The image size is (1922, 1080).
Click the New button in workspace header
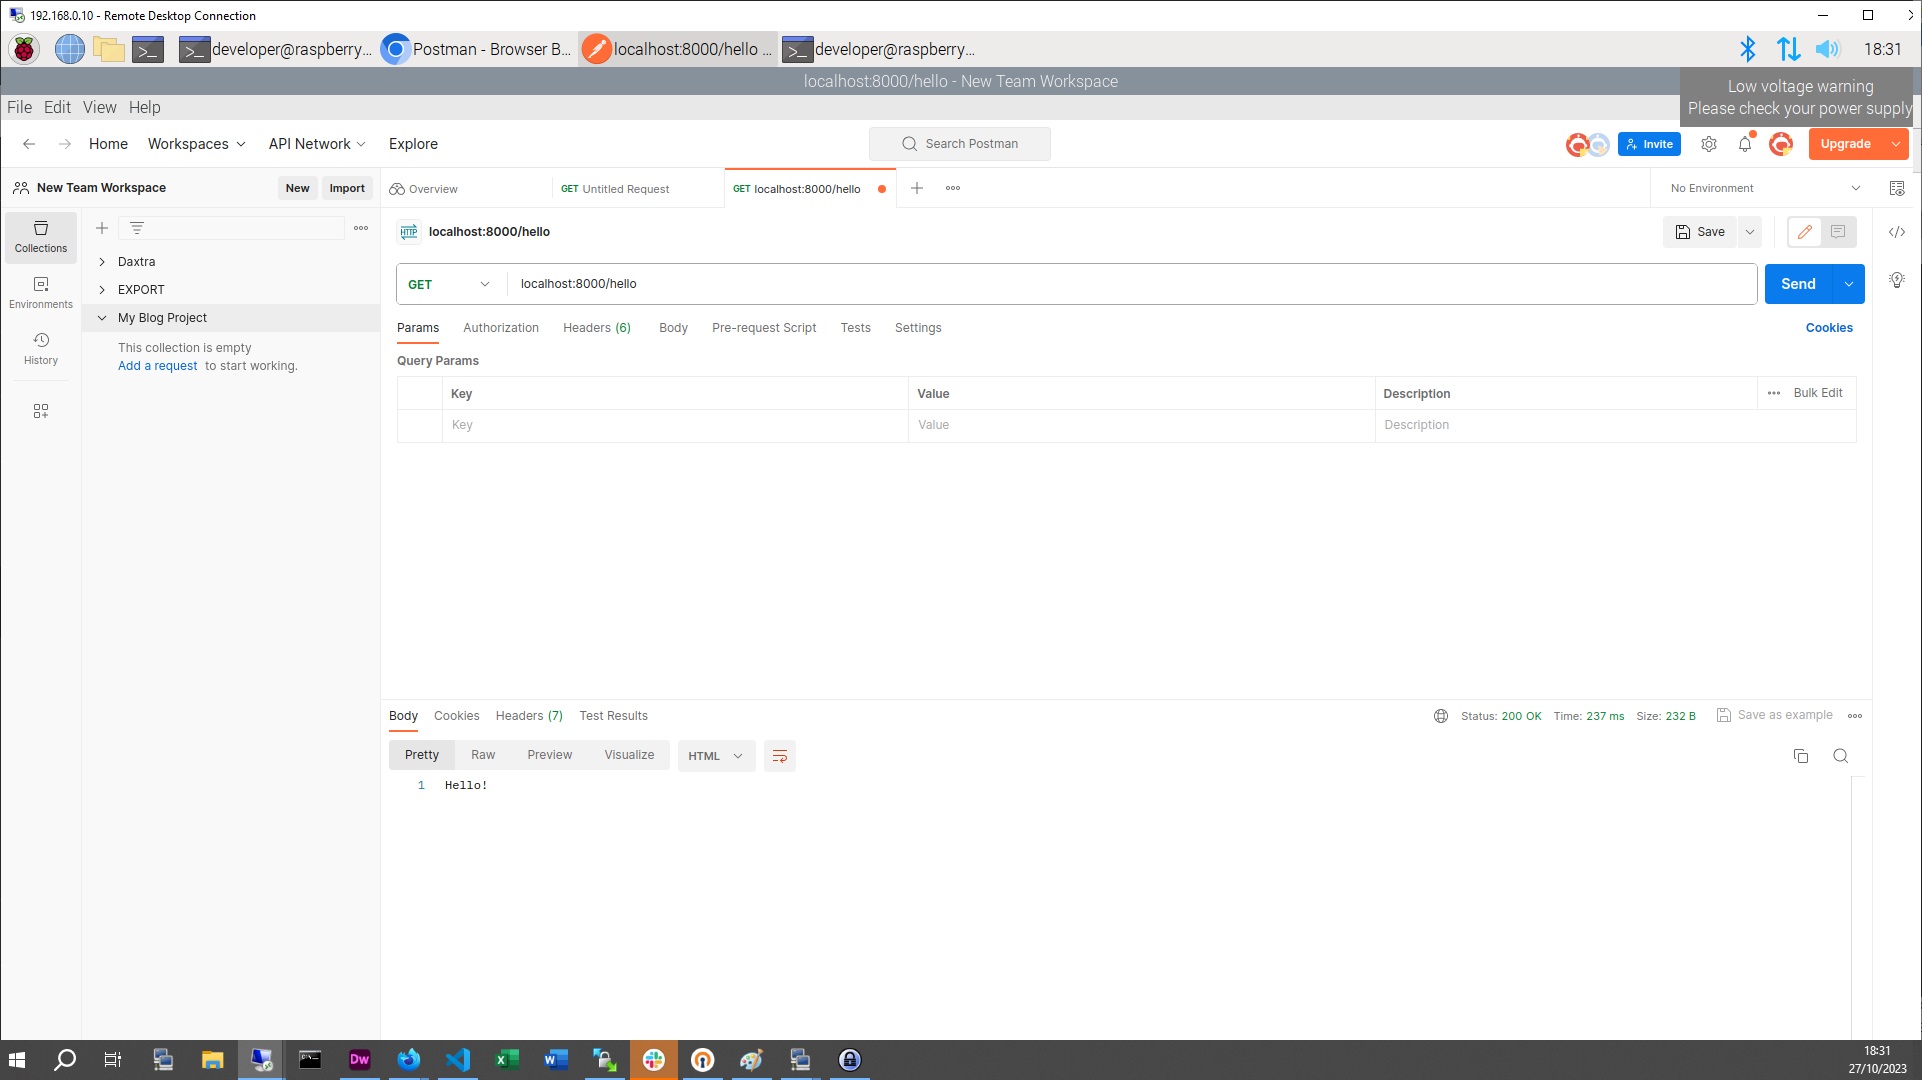297,188
